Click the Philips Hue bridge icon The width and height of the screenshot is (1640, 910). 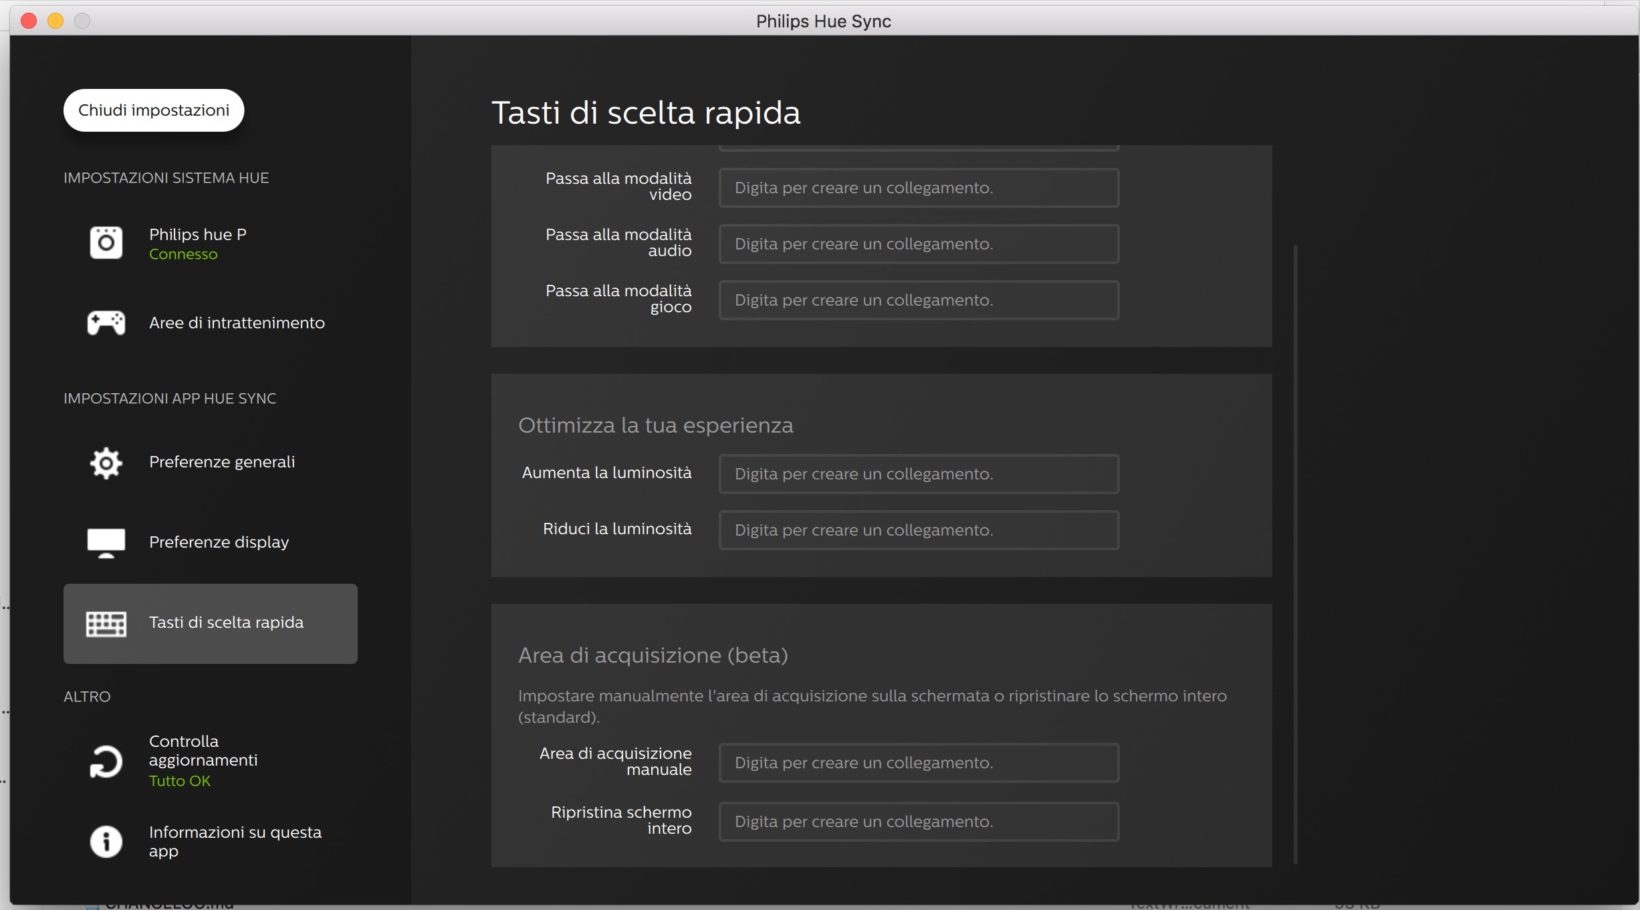(106, 242)
